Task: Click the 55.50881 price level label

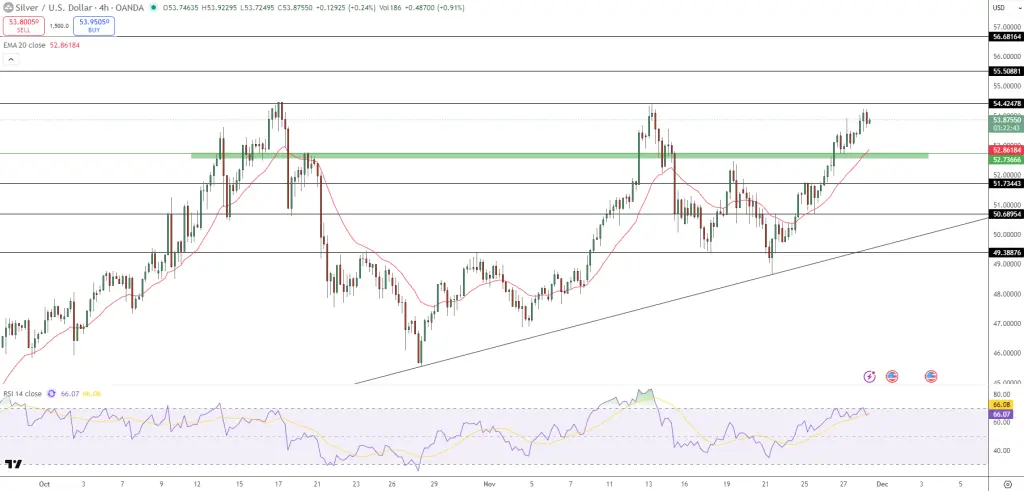Action: pyautogui.click(x=1006, y=71)
